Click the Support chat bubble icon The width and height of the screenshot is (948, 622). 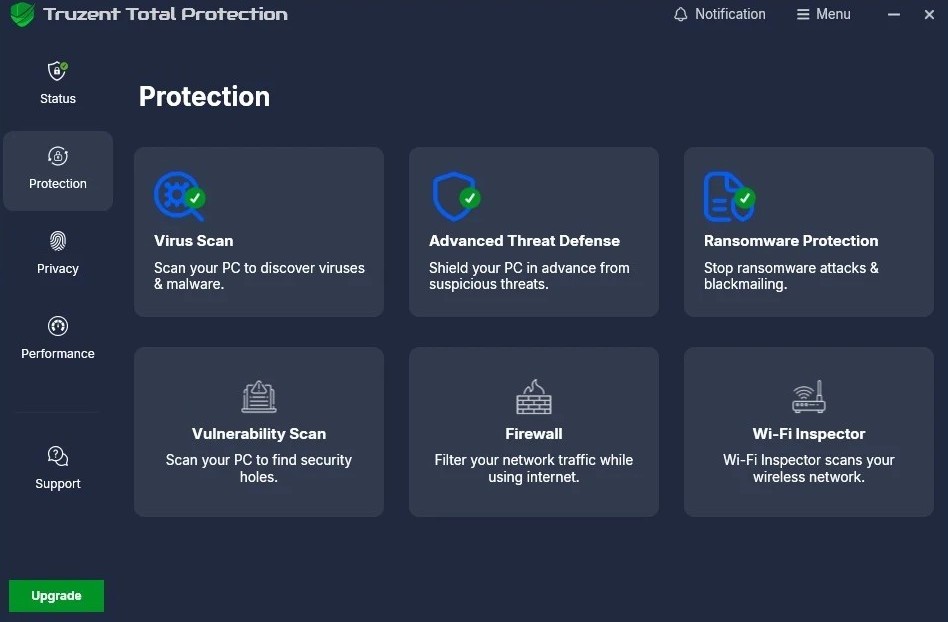(58, 457)
